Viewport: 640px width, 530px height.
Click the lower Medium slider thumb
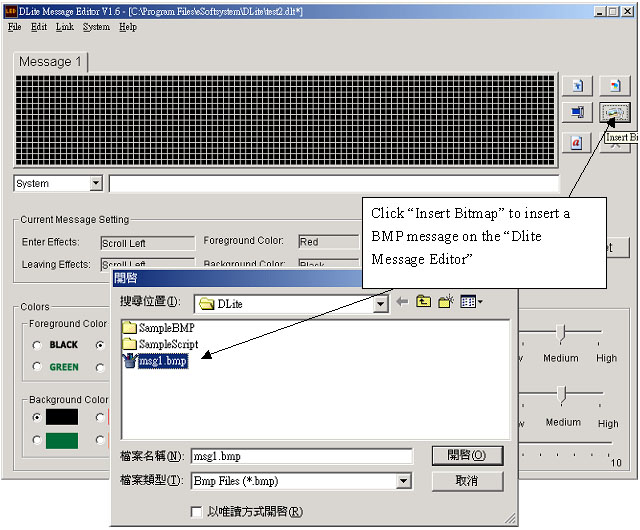(562, 394)
